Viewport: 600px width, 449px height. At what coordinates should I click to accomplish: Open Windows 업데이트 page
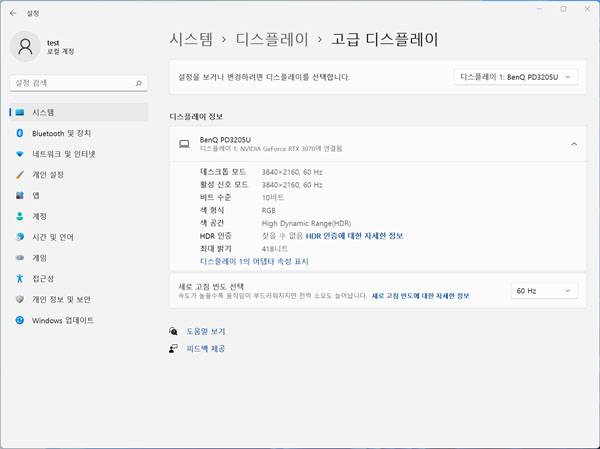tap(62, 320)
